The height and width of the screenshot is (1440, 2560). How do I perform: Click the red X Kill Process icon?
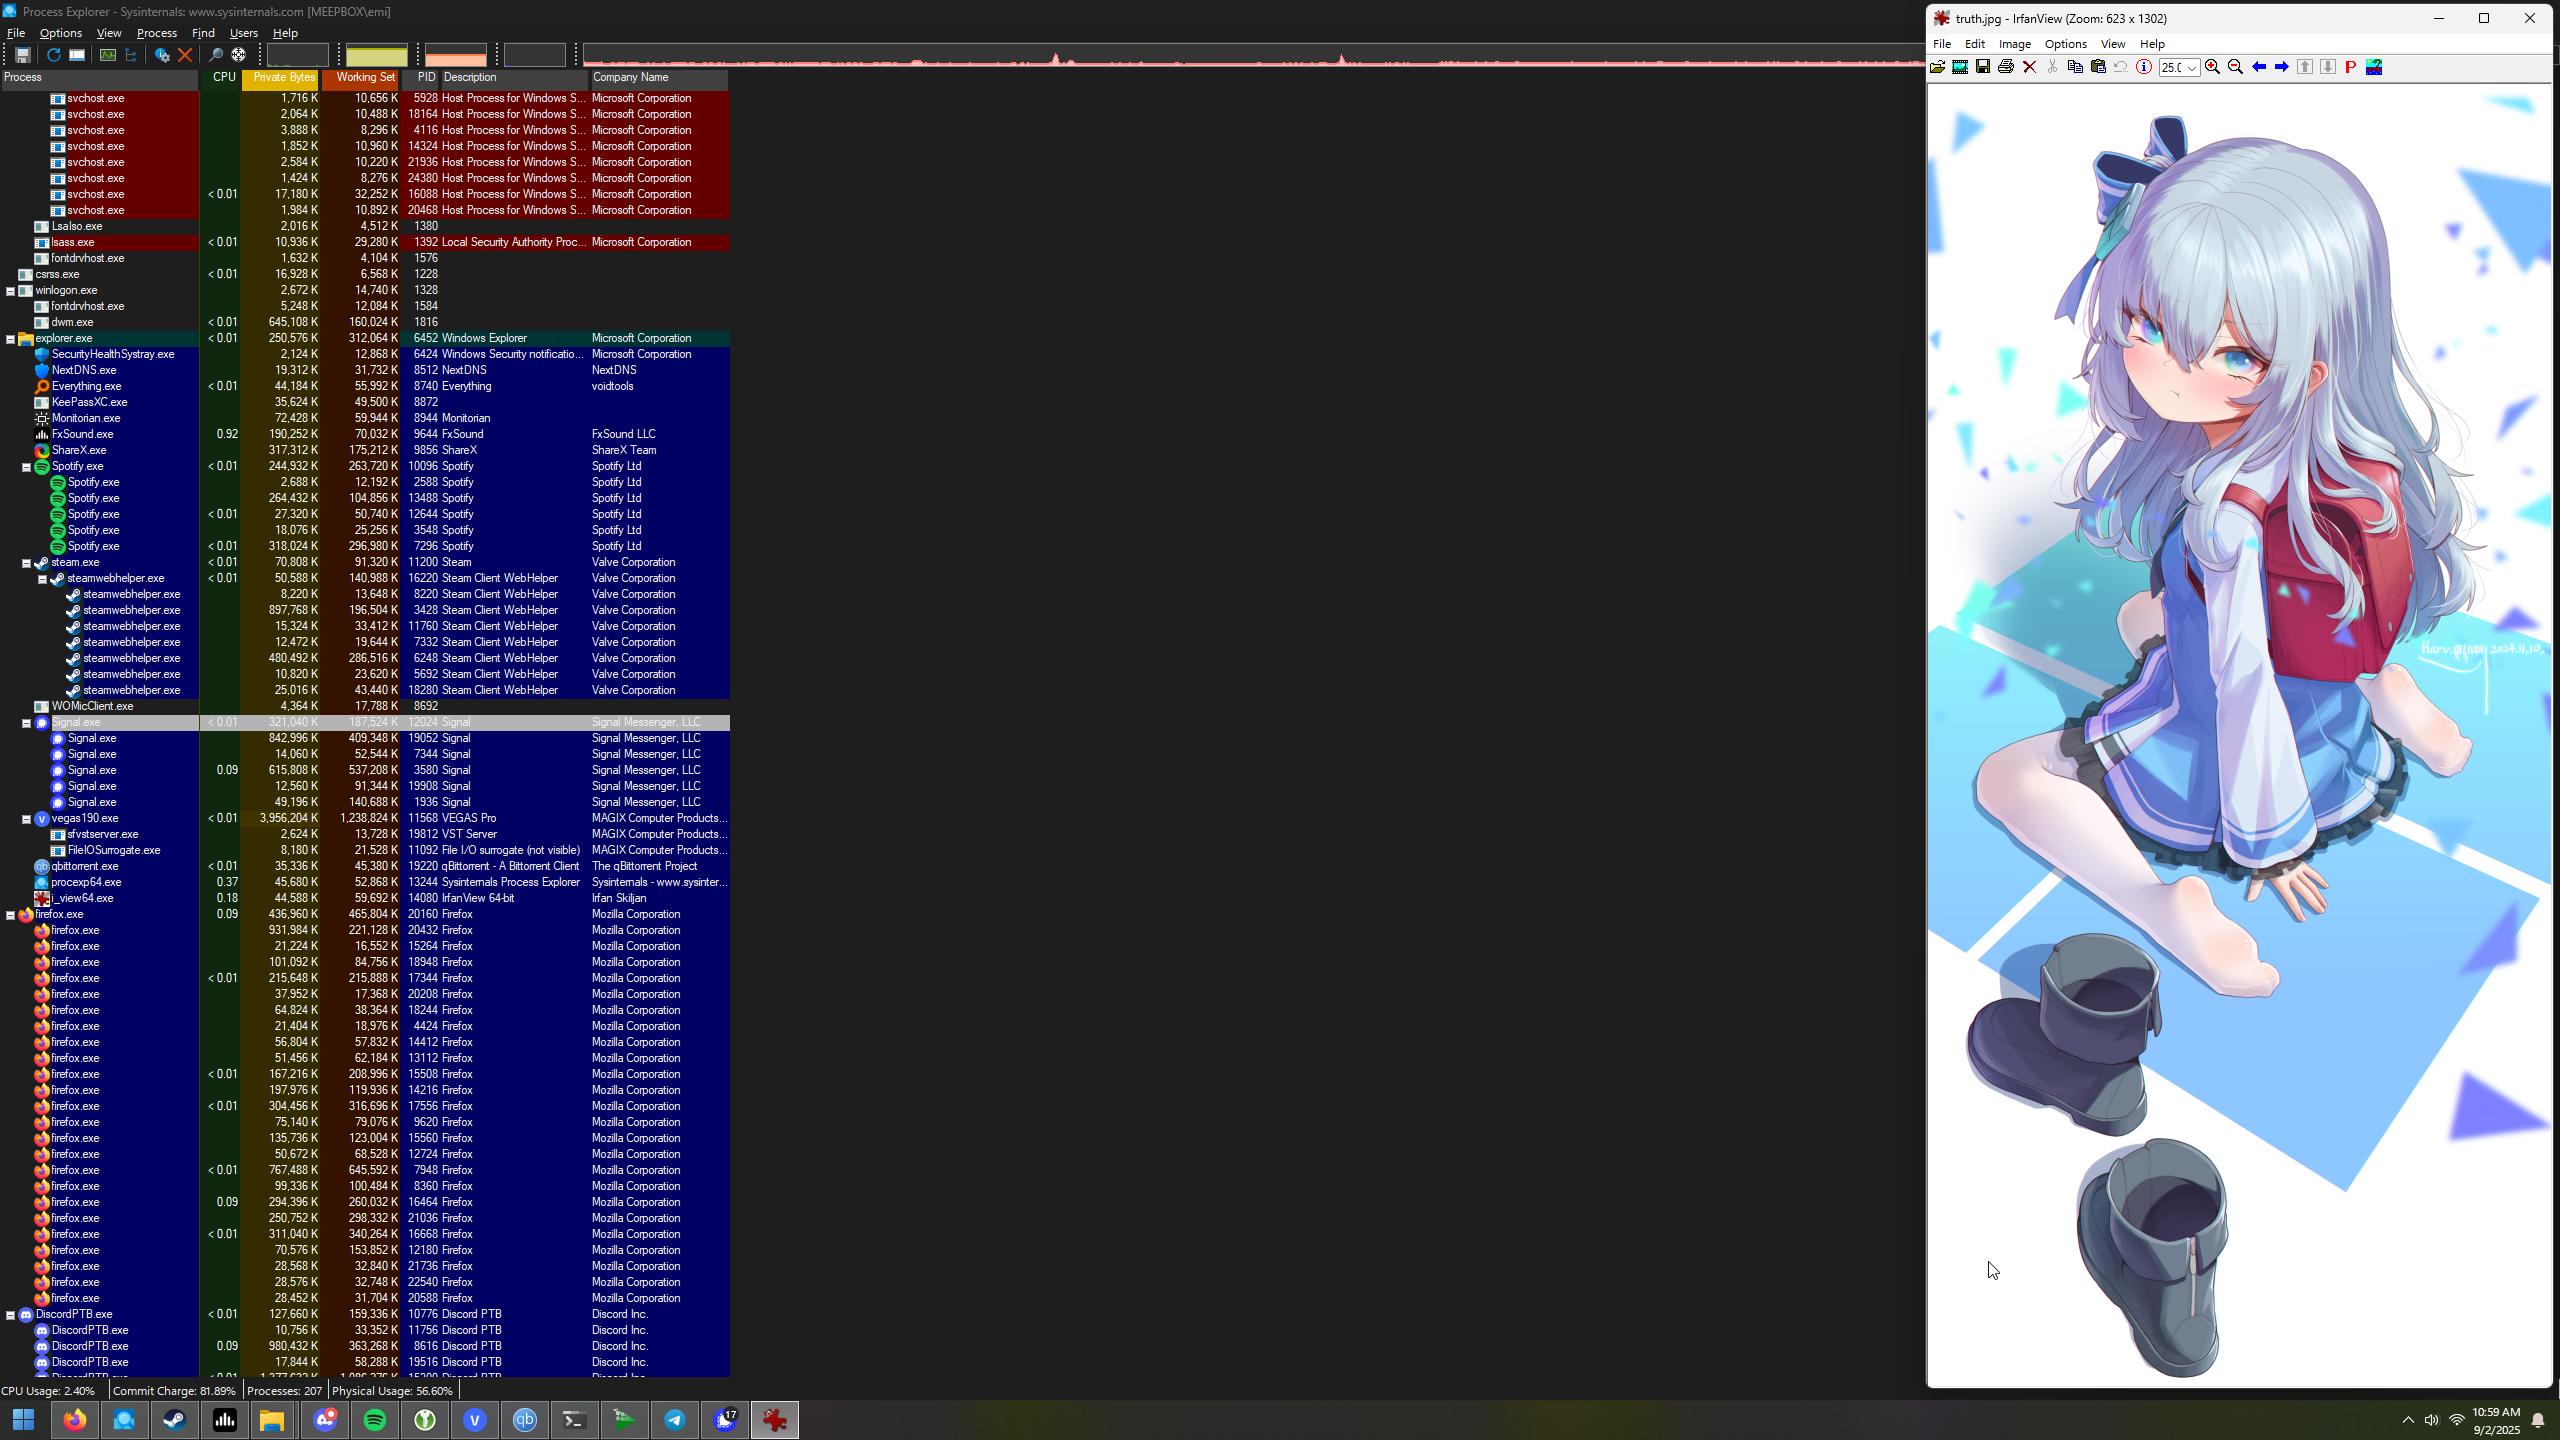(x=184, y=55)
